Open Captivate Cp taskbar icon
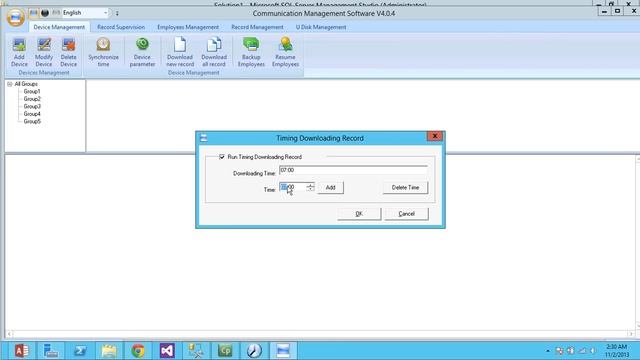Image resolution: width=640 pixels, height=360 pixels. [225, 351]
